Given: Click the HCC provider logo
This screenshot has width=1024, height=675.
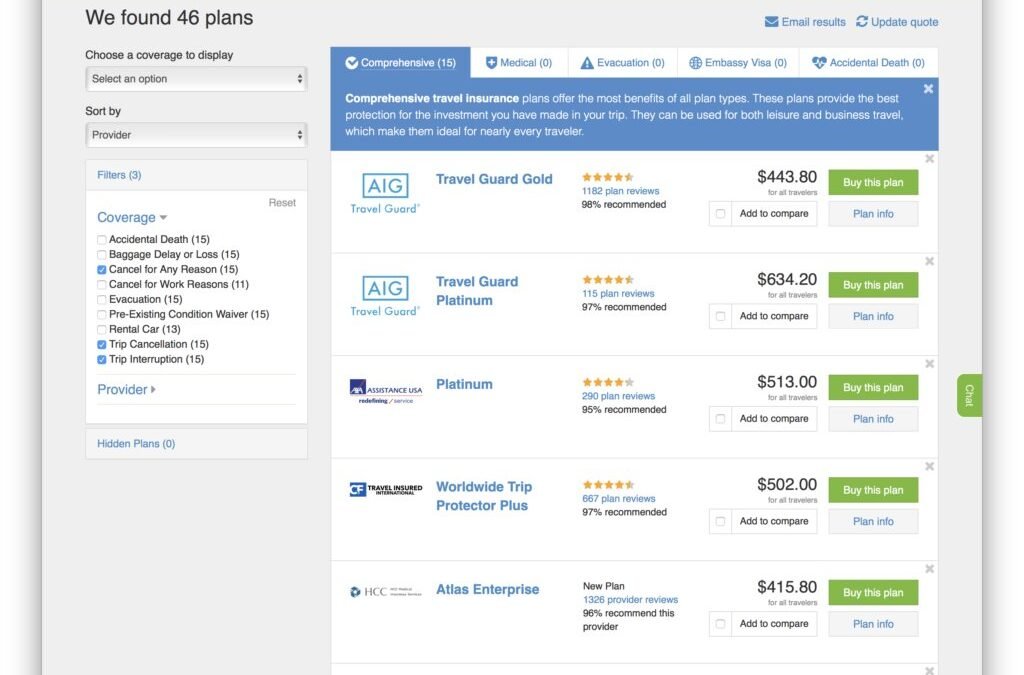Looking at the screenshot, I should pos(385,591).
